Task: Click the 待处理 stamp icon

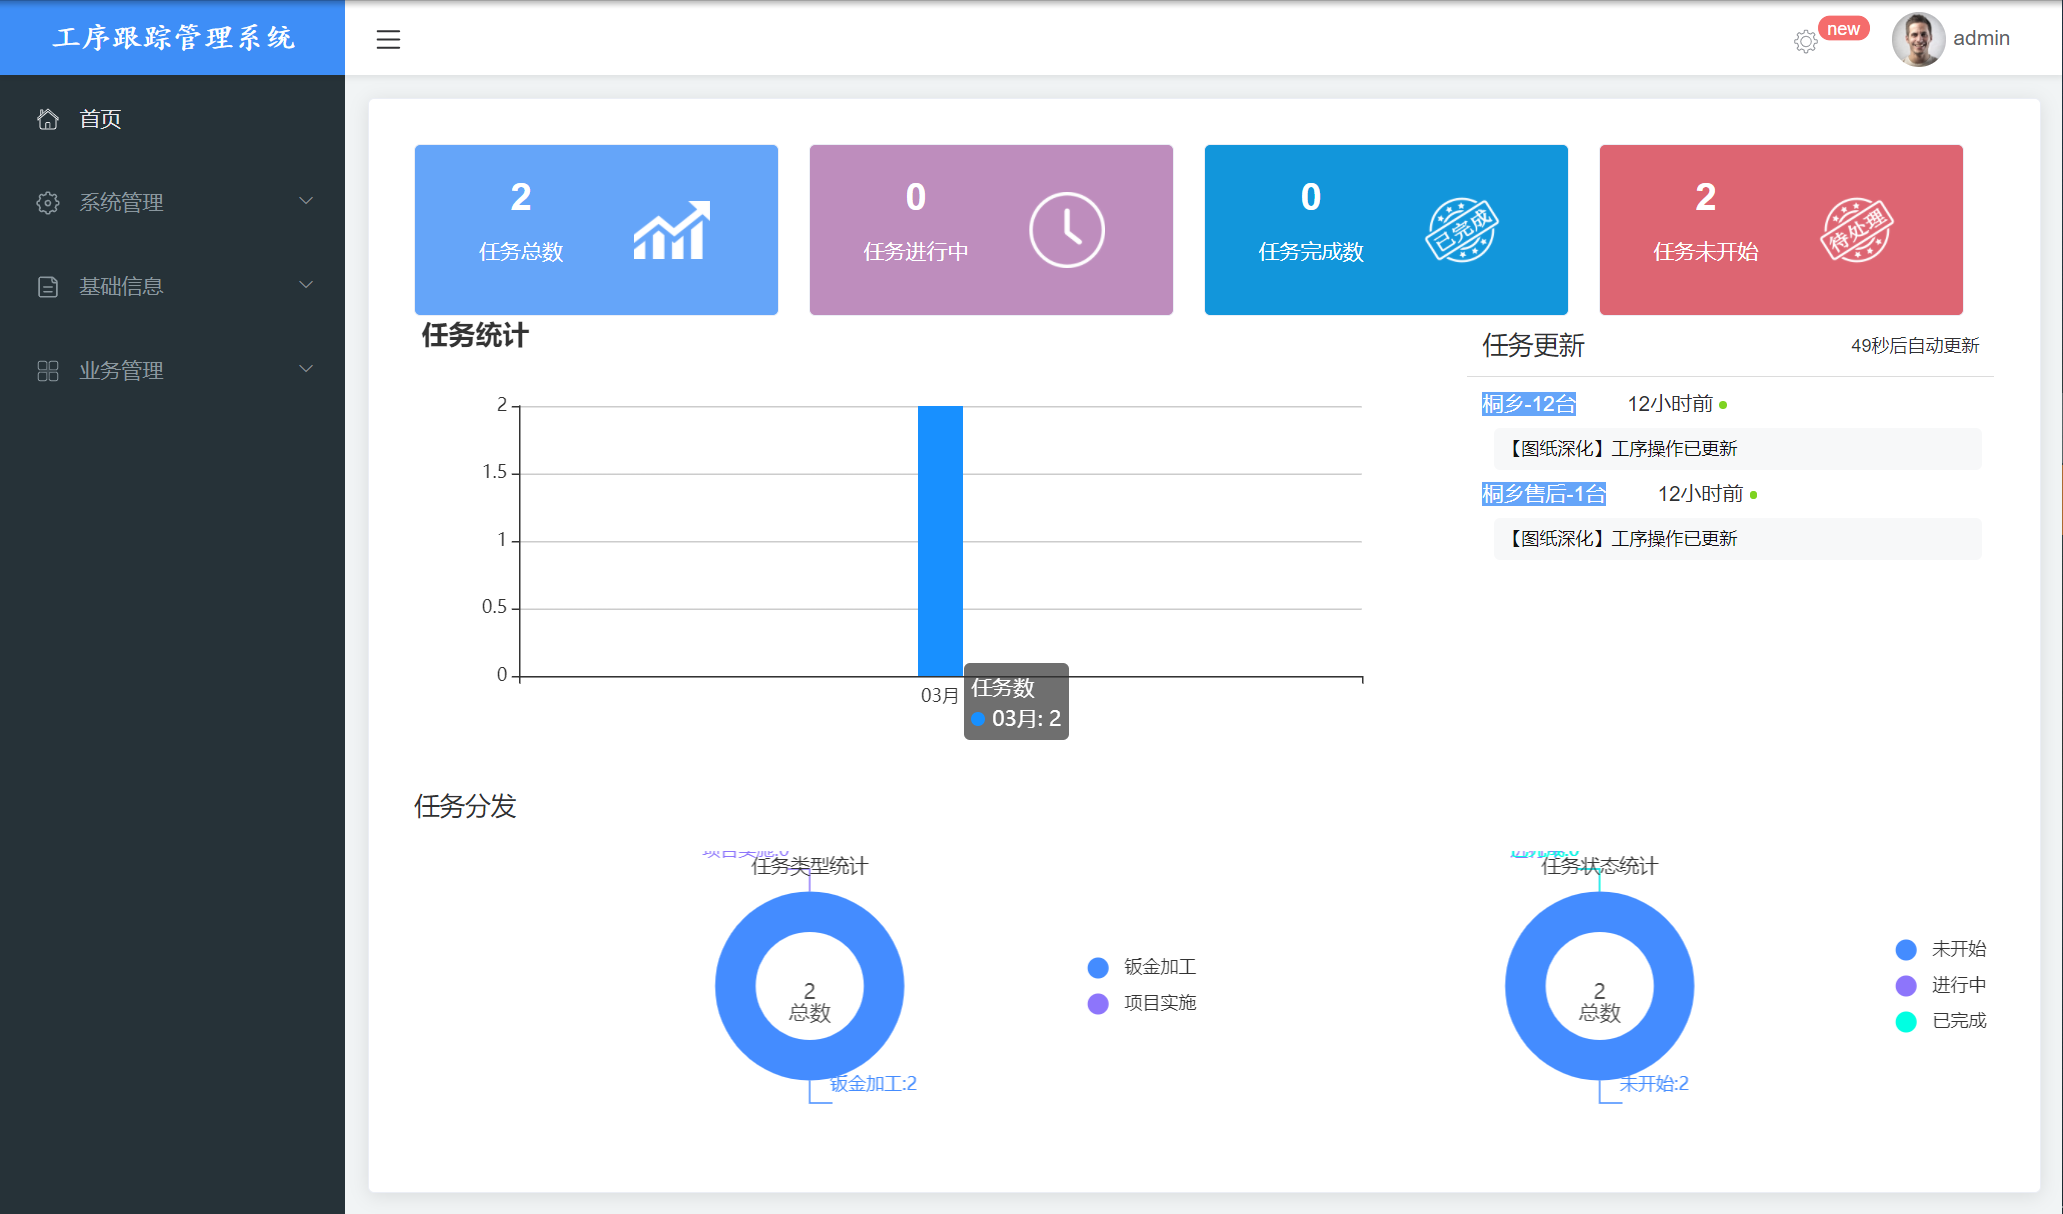Action: (x=1856, y=230)
